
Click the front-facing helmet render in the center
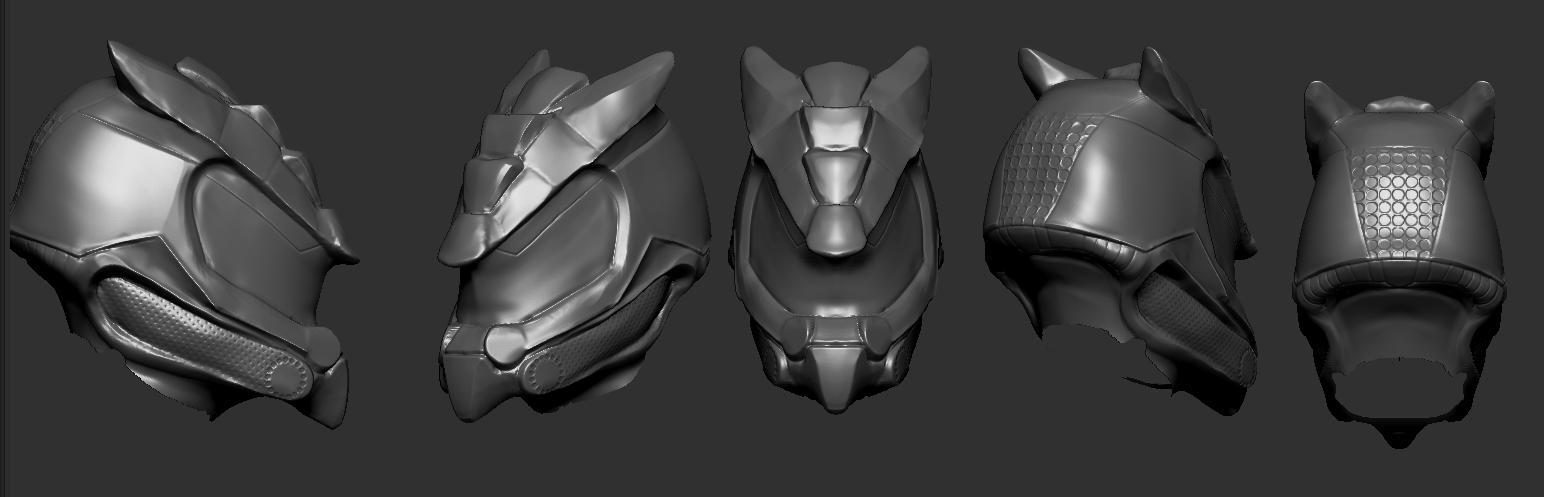tap(836, 230)
